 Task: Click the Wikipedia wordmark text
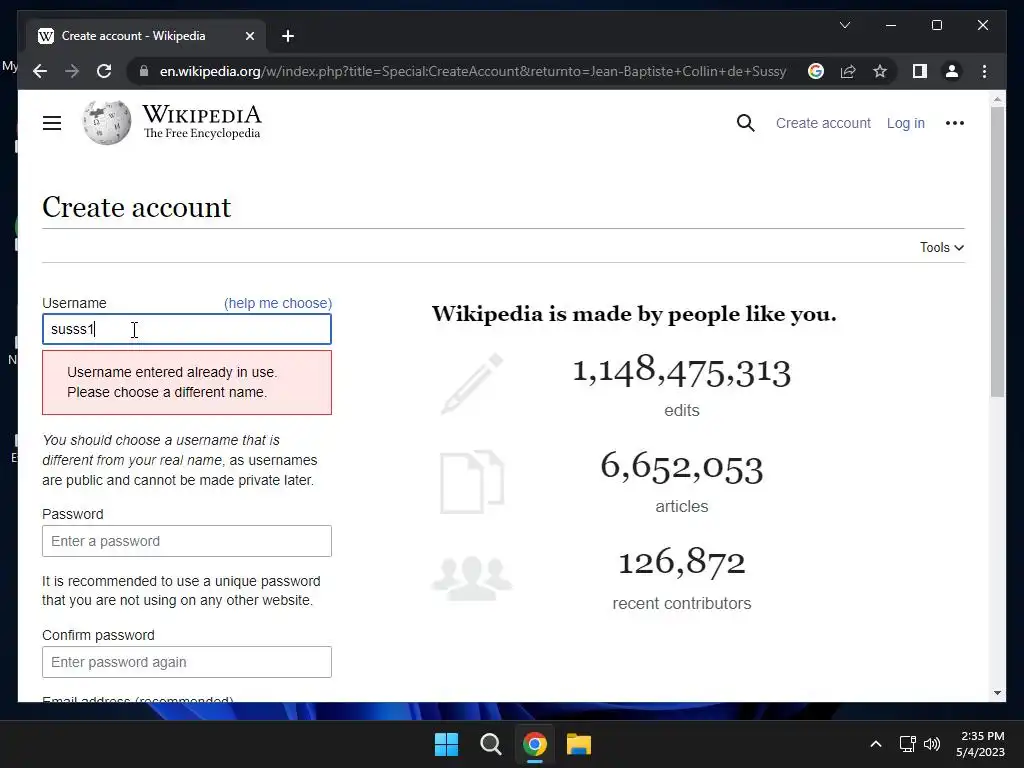point(202,115)
